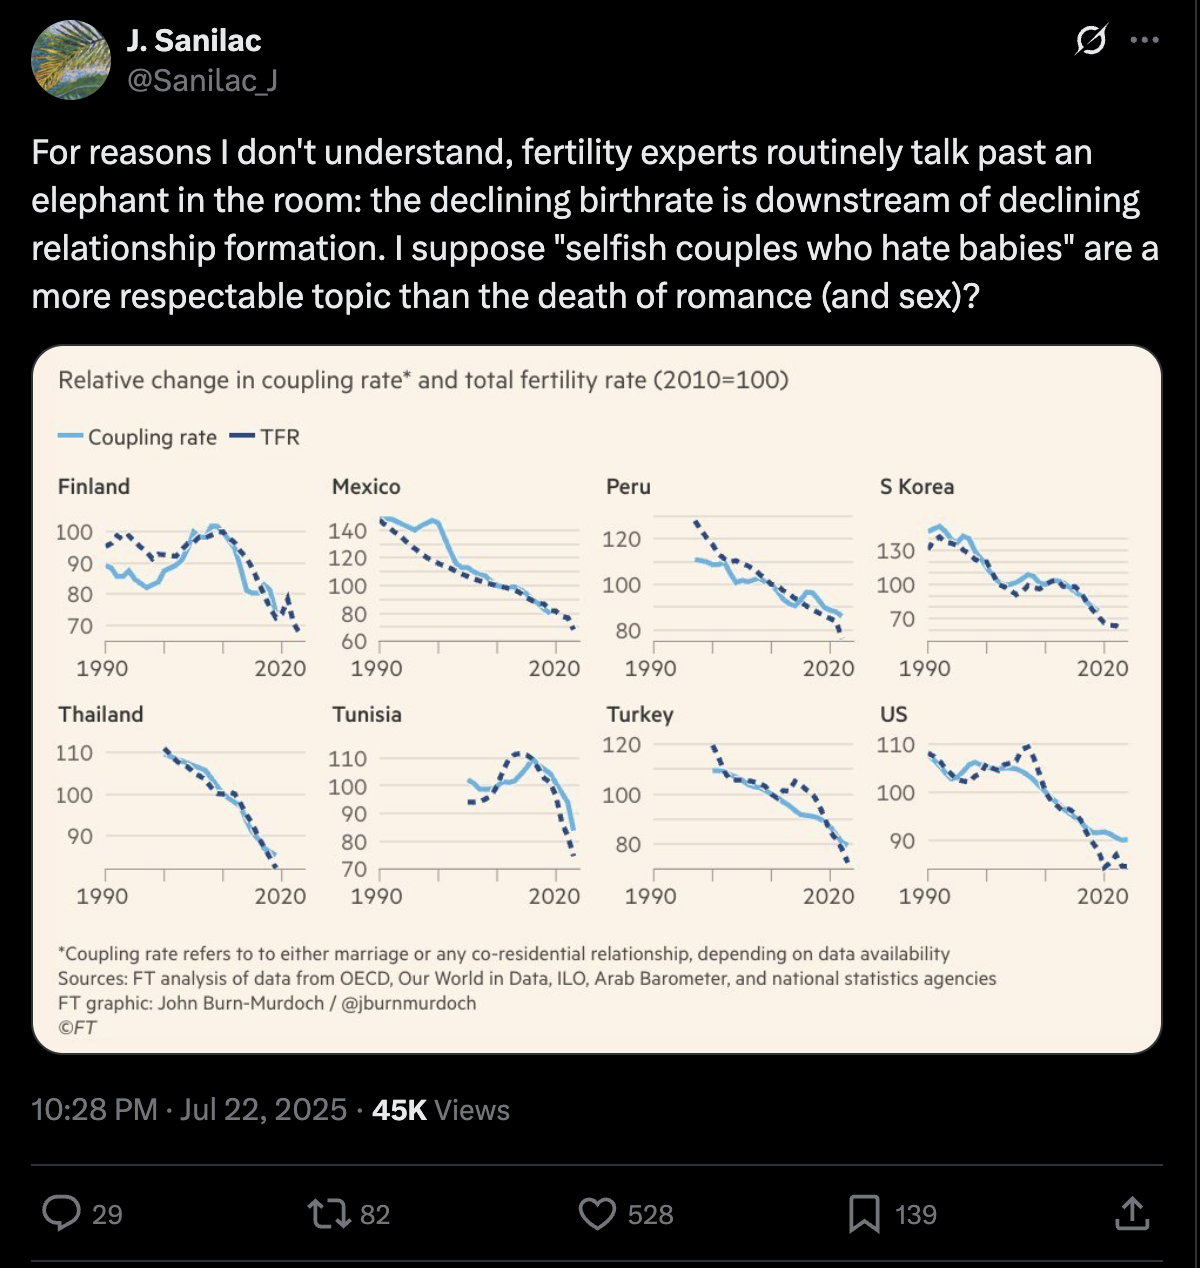Open the fertility chart image
This screenshot has width=1200, height=1268.
(x=597, y=699)
